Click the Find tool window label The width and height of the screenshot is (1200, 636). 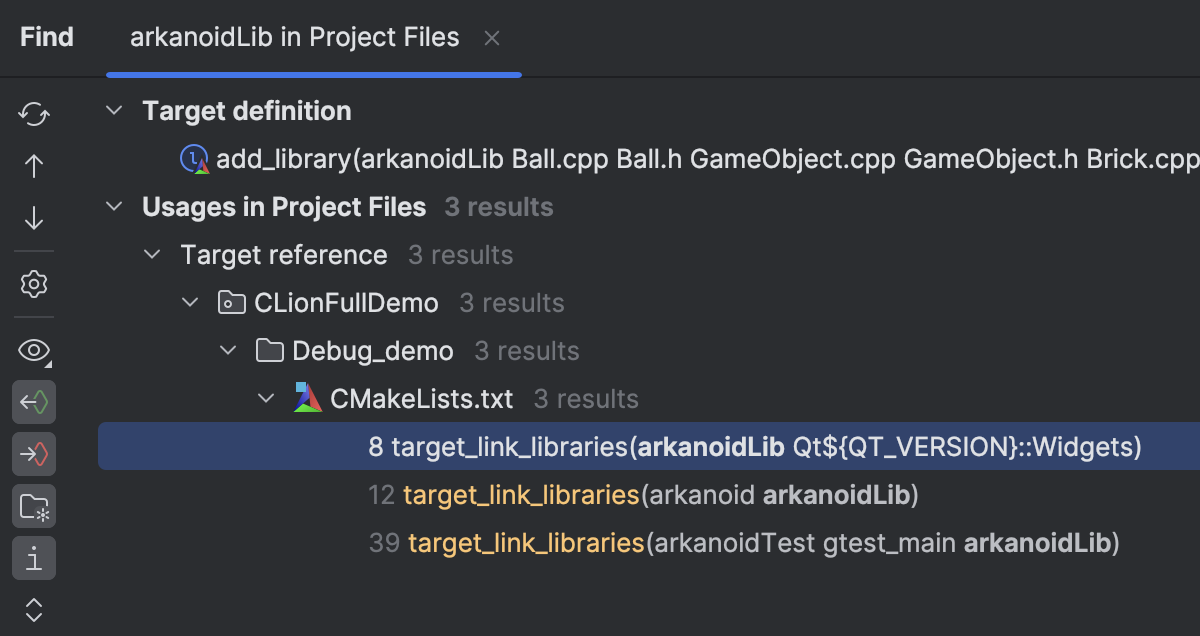(47, 38)
